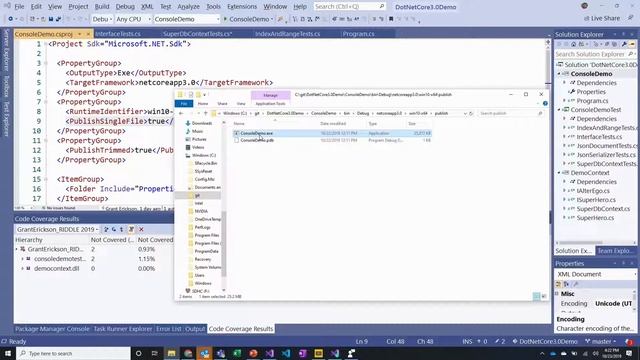The width and height of the screenshot is (640, 360).
Task: Expand the democontext.dll coverage row
Action: point(22,269)
